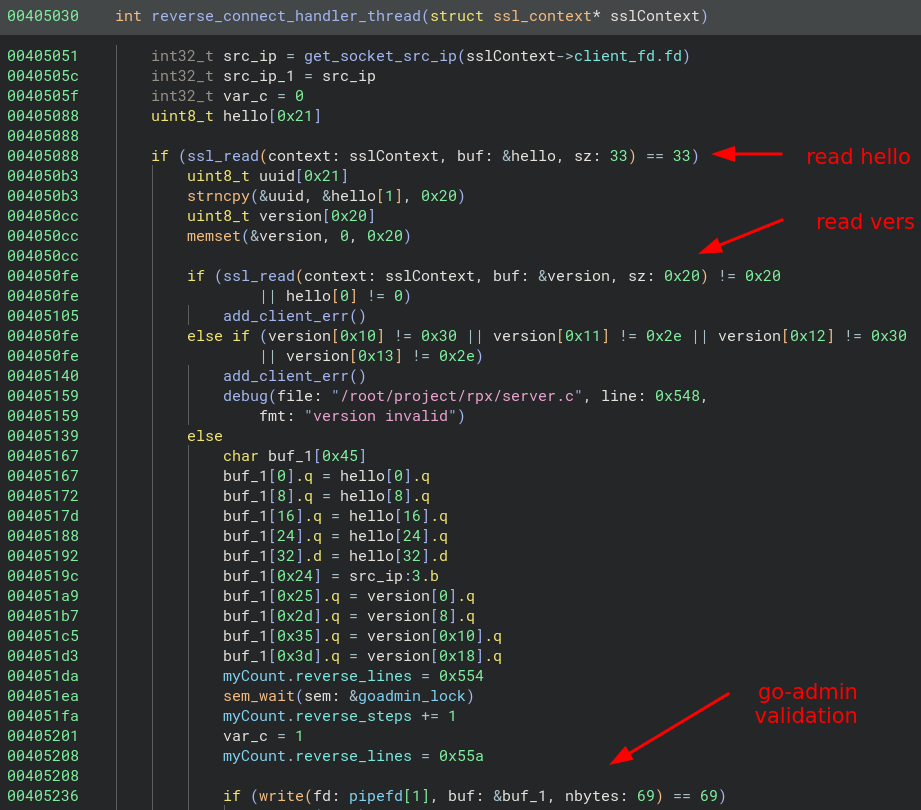This screenshot has height=810, width=921.
Task: Jump to the debug function call
Action: (x=245, y=396)
